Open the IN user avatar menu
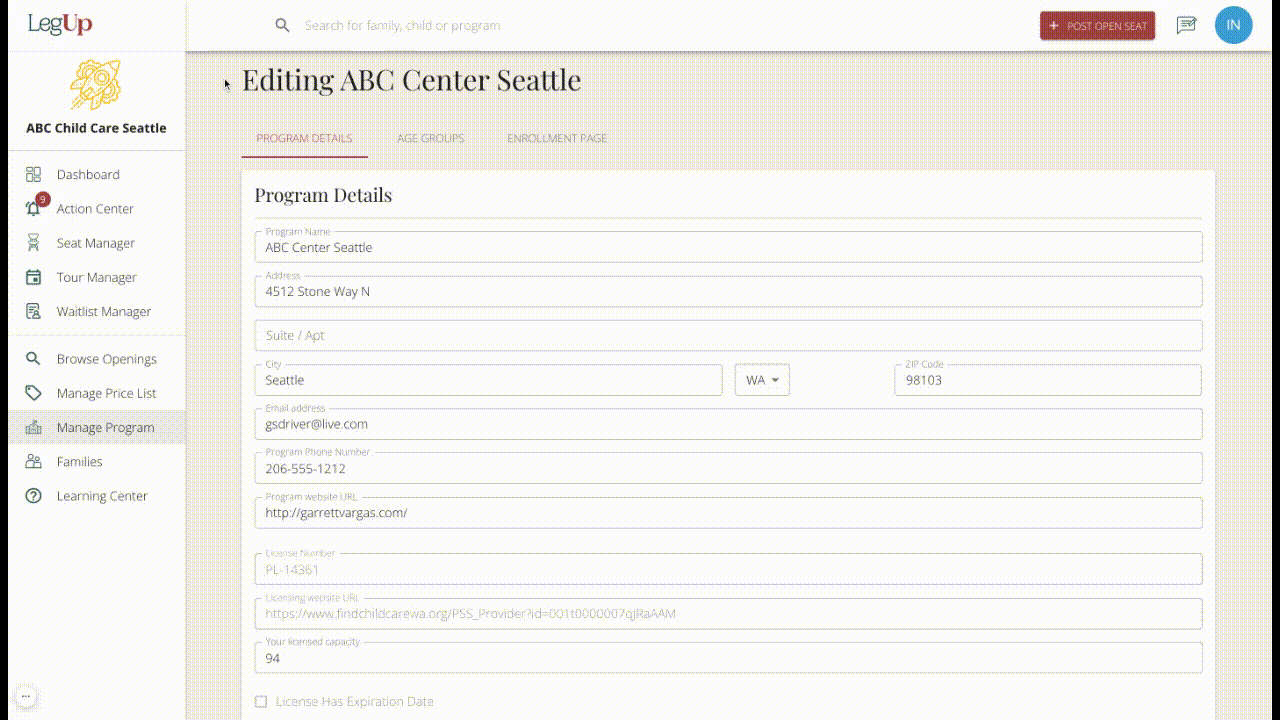Image resolution: width=1280 pixels, height=720 pixels. point(1233,25)
